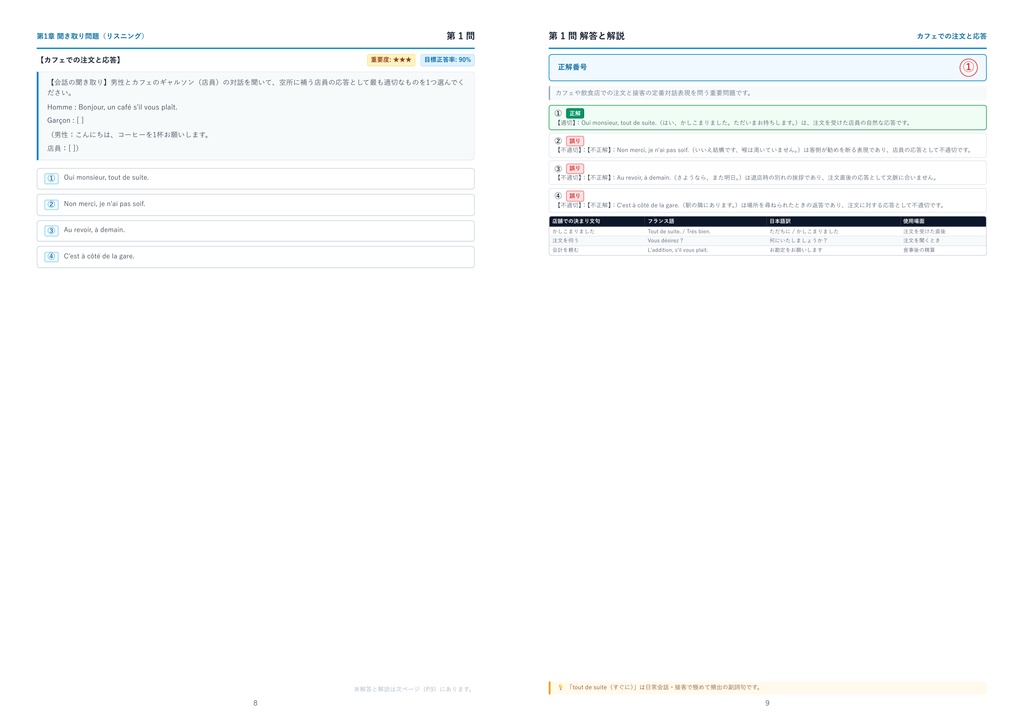
Task: Click the "使用場面" table header
Action: tap(914, 221)
